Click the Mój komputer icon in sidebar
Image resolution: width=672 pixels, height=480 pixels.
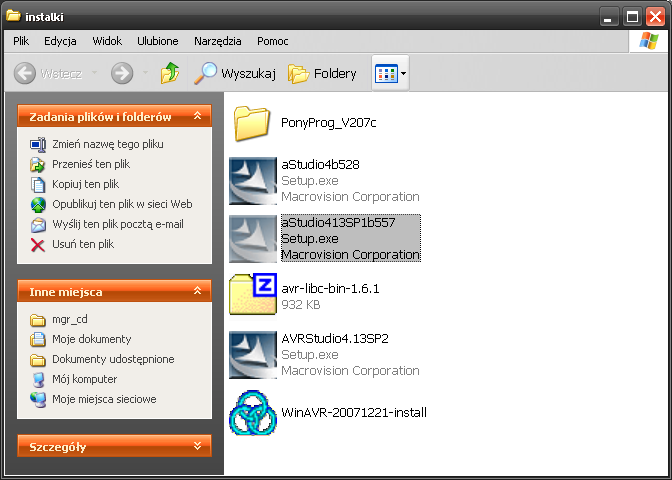pos(38,379)
